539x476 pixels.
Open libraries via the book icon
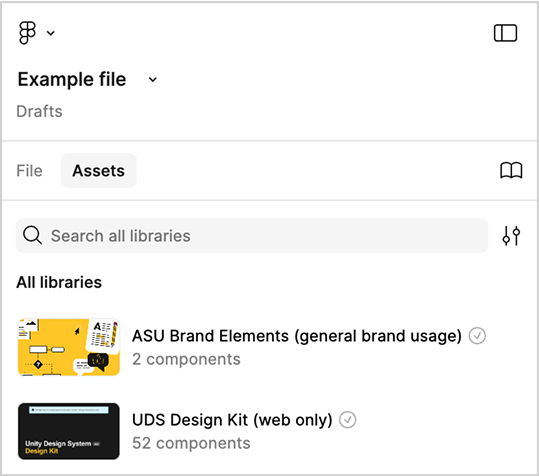click(511, 170)
